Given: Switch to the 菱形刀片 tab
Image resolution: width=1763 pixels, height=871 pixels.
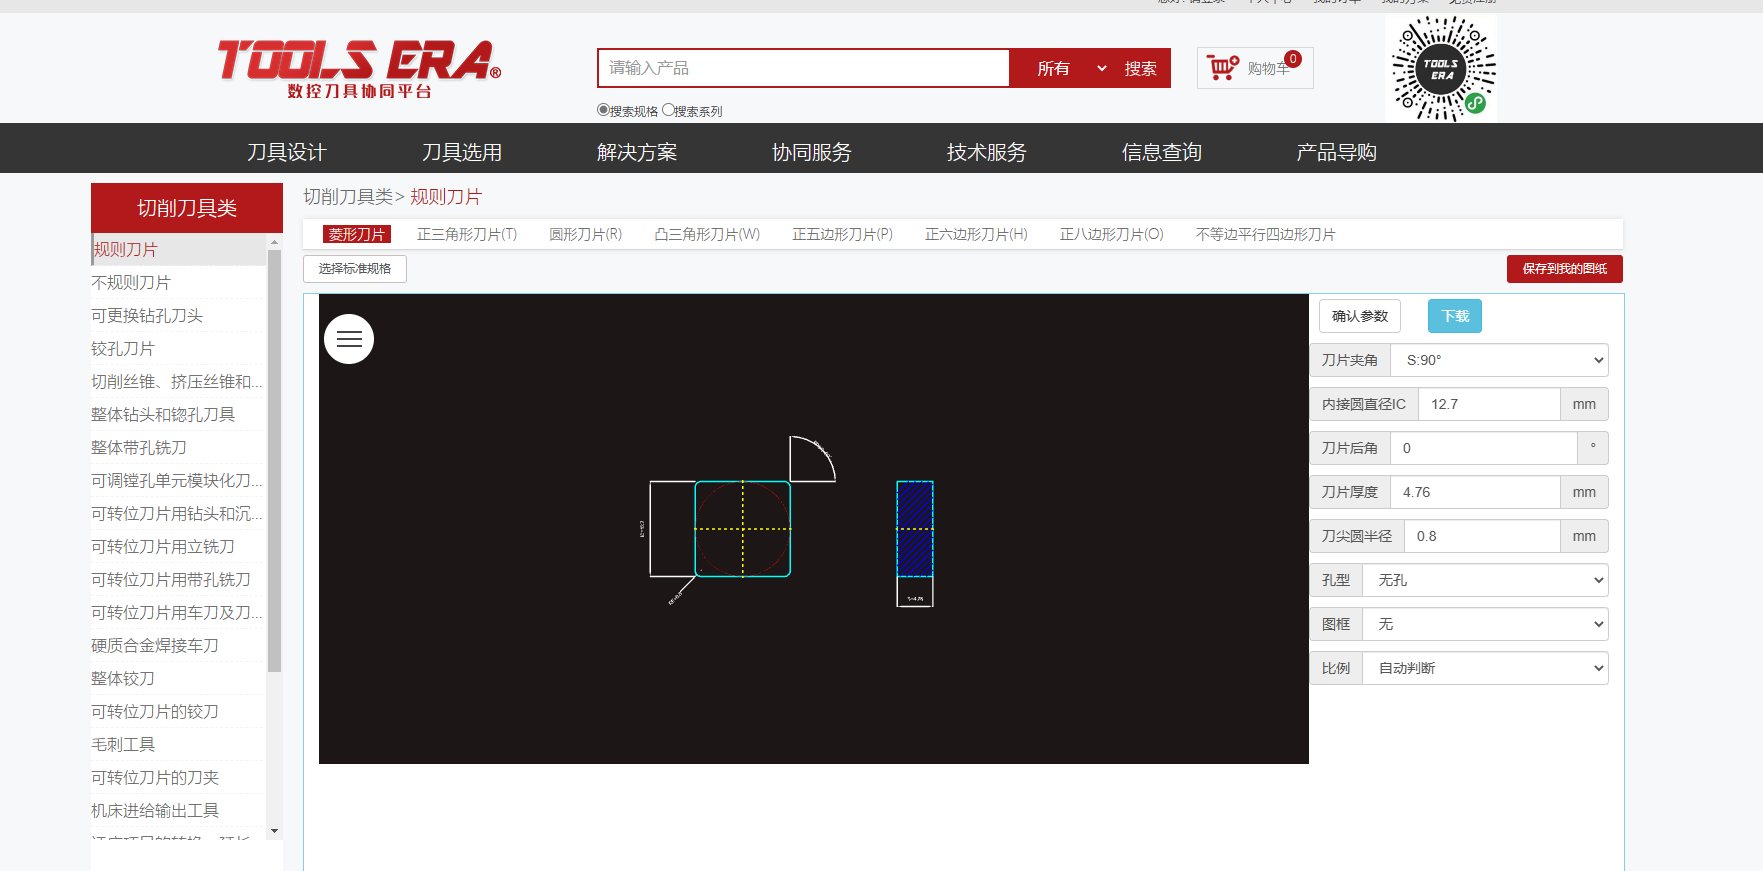Looking at the screenshot, I should point(357,234).
